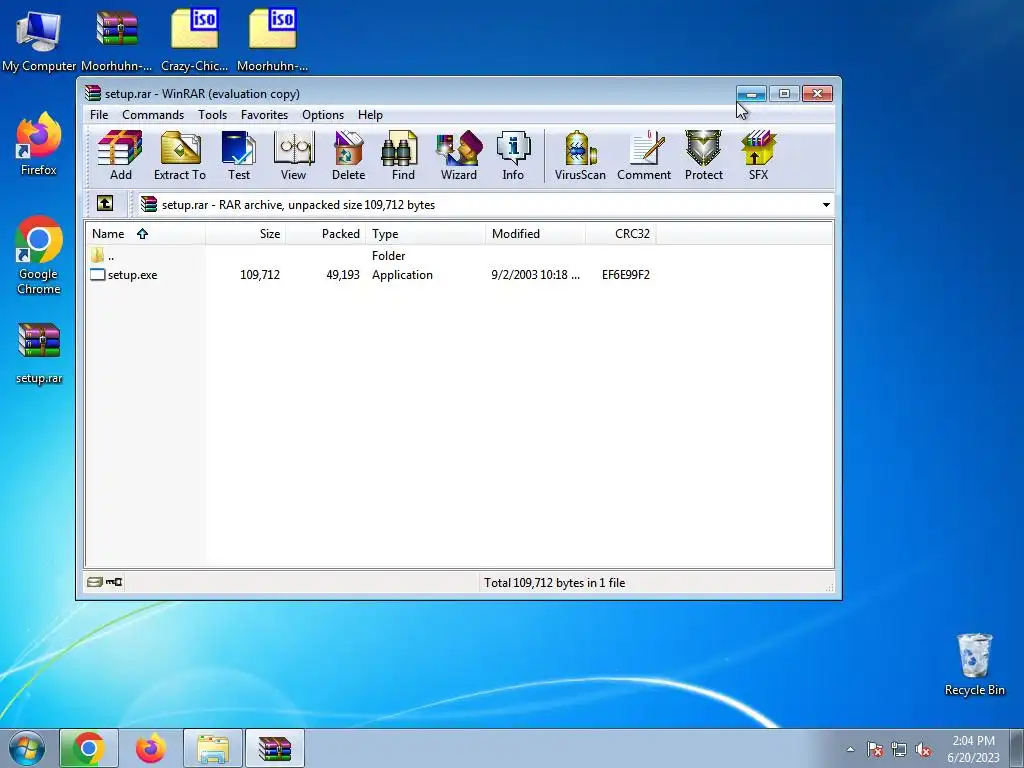Run the Test archive tool
The width and height of the screenshot is (1024, 768).
tap(238, 155)
